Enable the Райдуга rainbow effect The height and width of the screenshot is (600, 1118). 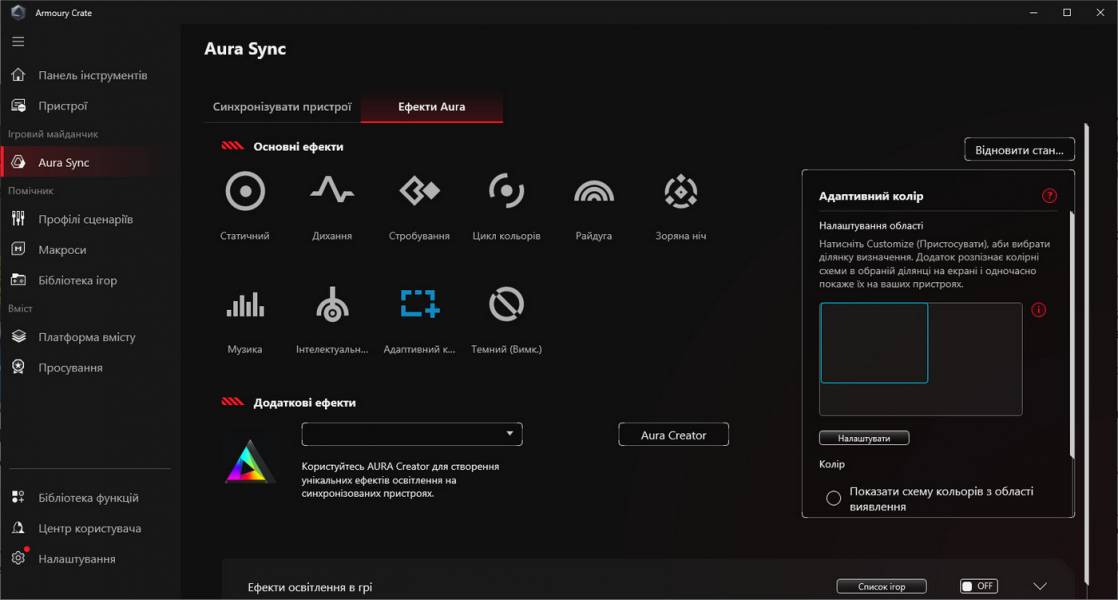pos(593,191)
